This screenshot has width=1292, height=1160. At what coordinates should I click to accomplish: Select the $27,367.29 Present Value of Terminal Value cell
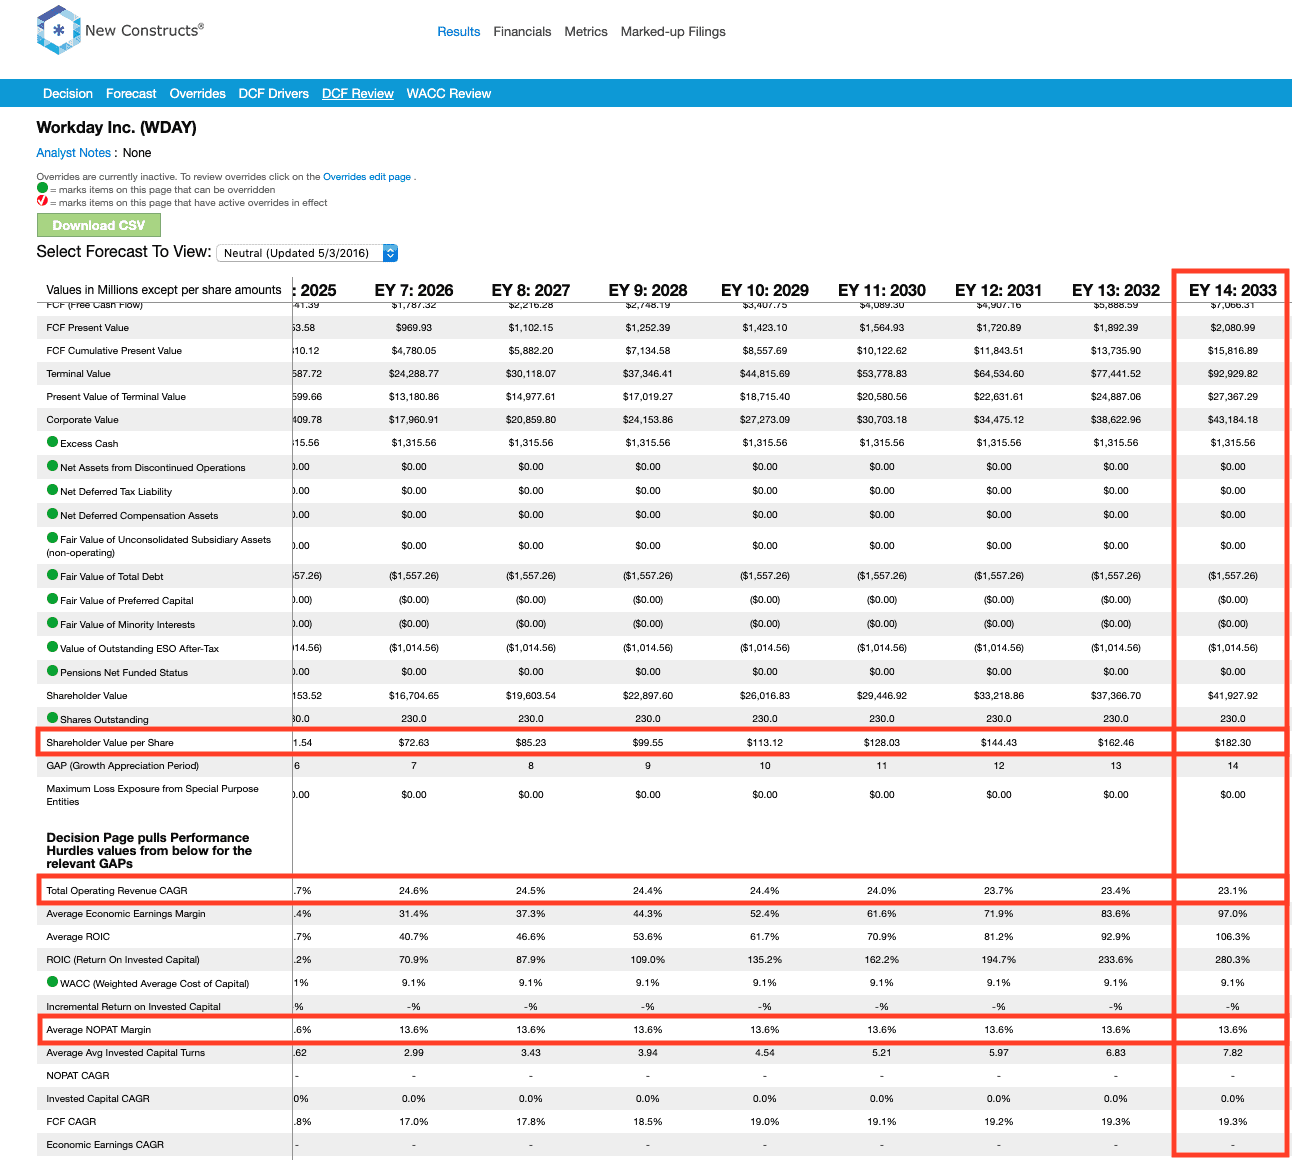click(1233, 397)
